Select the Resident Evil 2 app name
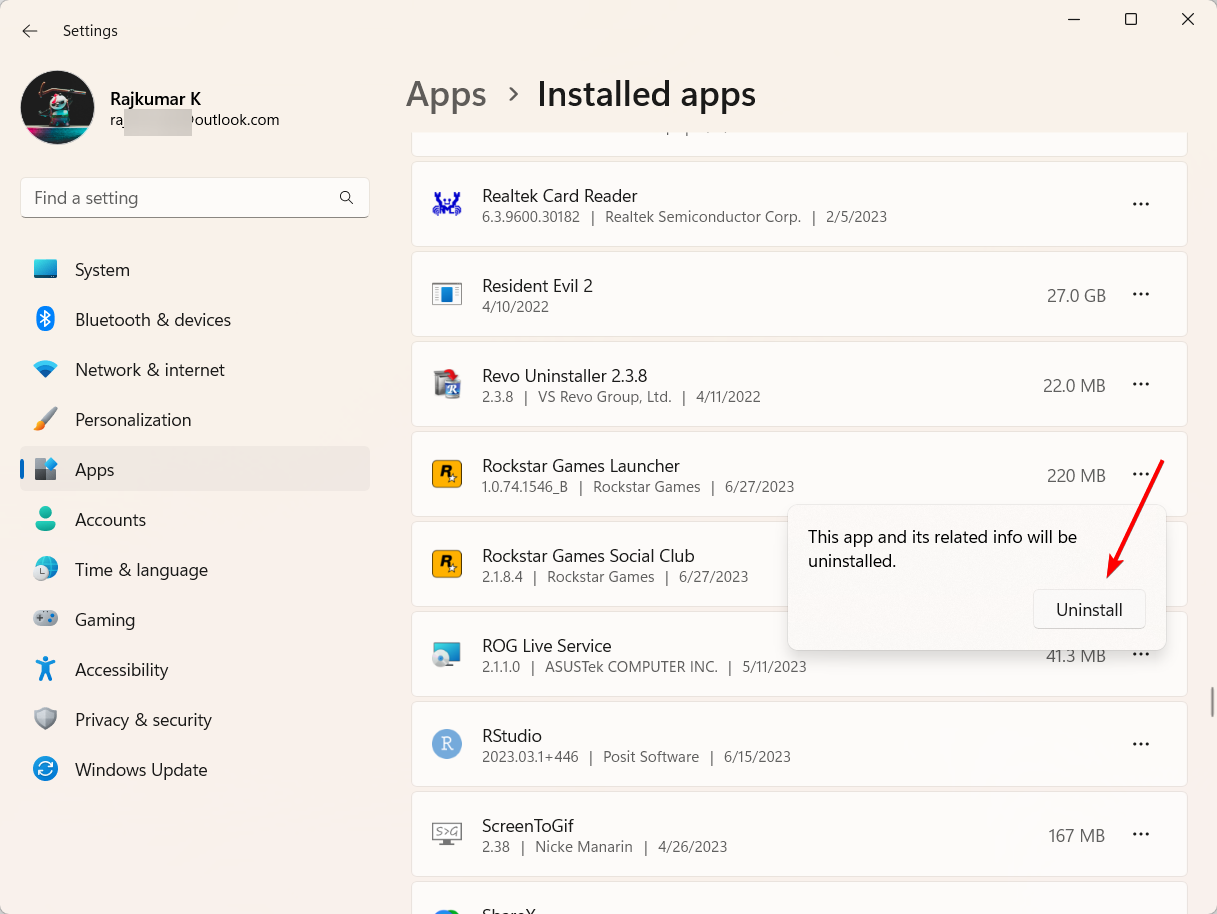 [x=537, y=286]
